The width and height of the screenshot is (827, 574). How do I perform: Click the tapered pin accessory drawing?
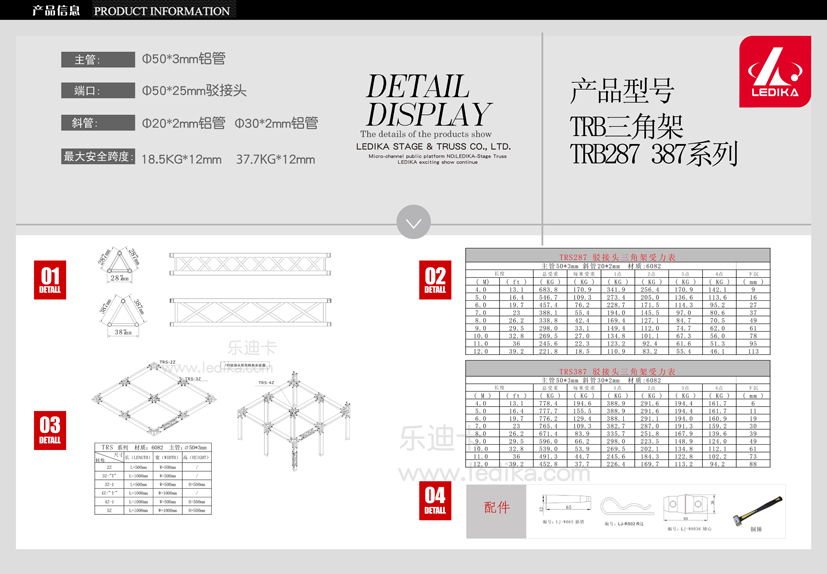(x=564, y=503)
